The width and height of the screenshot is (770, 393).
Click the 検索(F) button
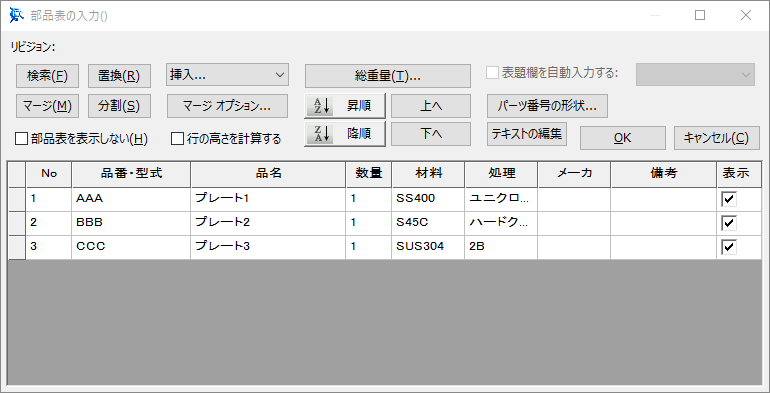pos(47,76)
